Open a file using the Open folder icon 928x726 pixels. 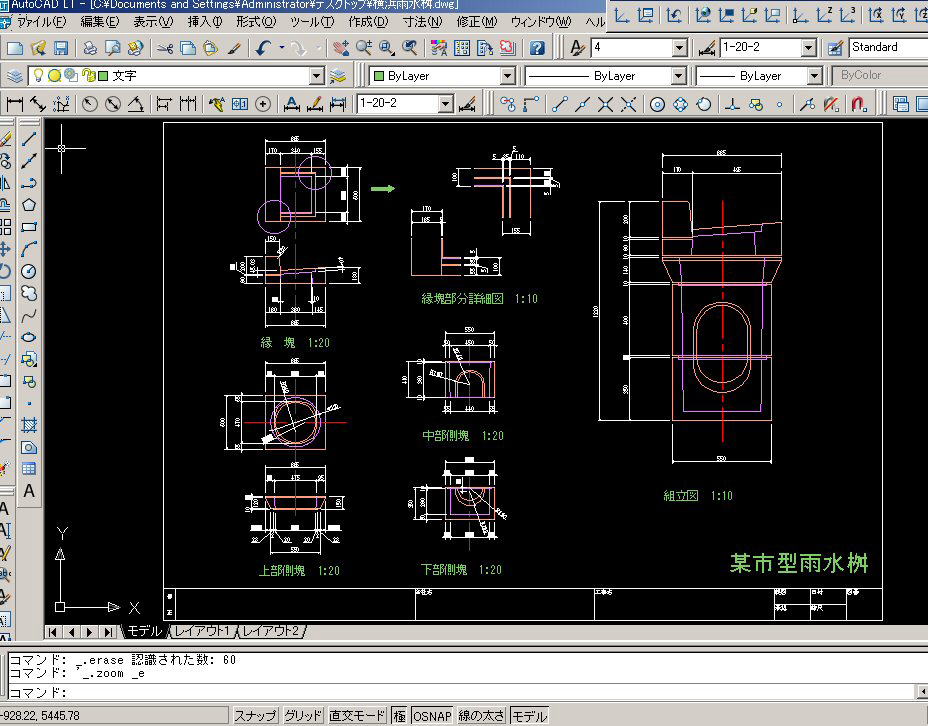tap(38, 48)
